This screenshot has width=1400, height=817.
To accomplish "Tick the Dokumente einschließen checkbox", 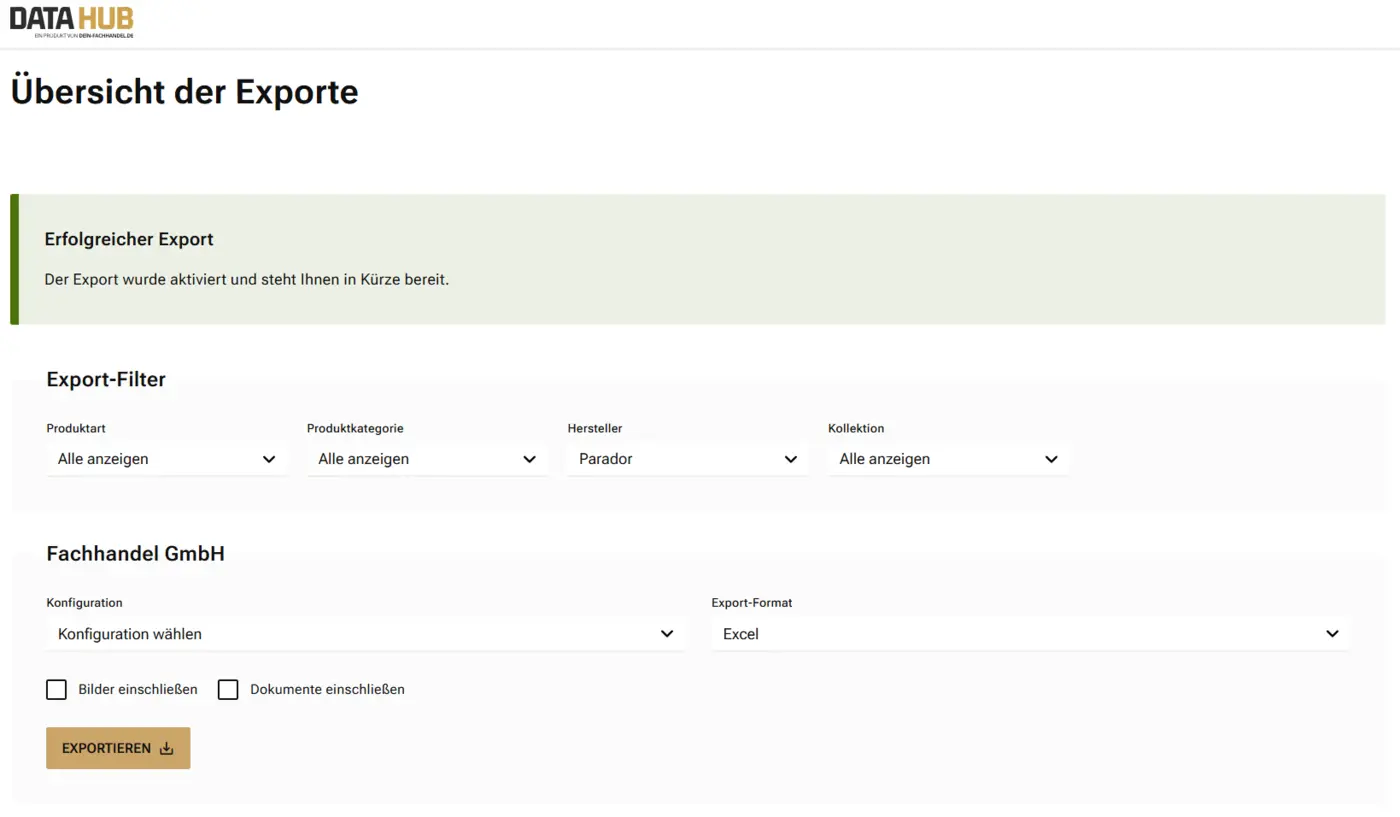I will (x=228, y=690).
